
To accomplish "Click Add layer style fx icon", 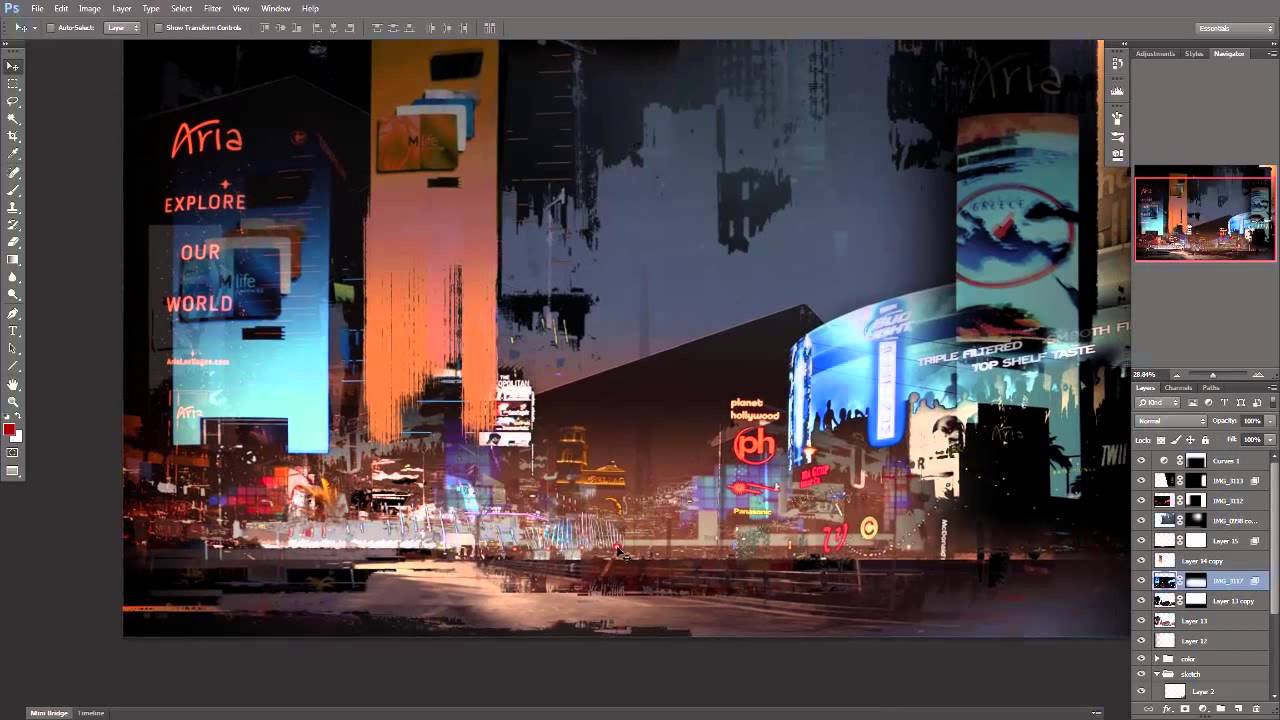I will pos(1168,708).
